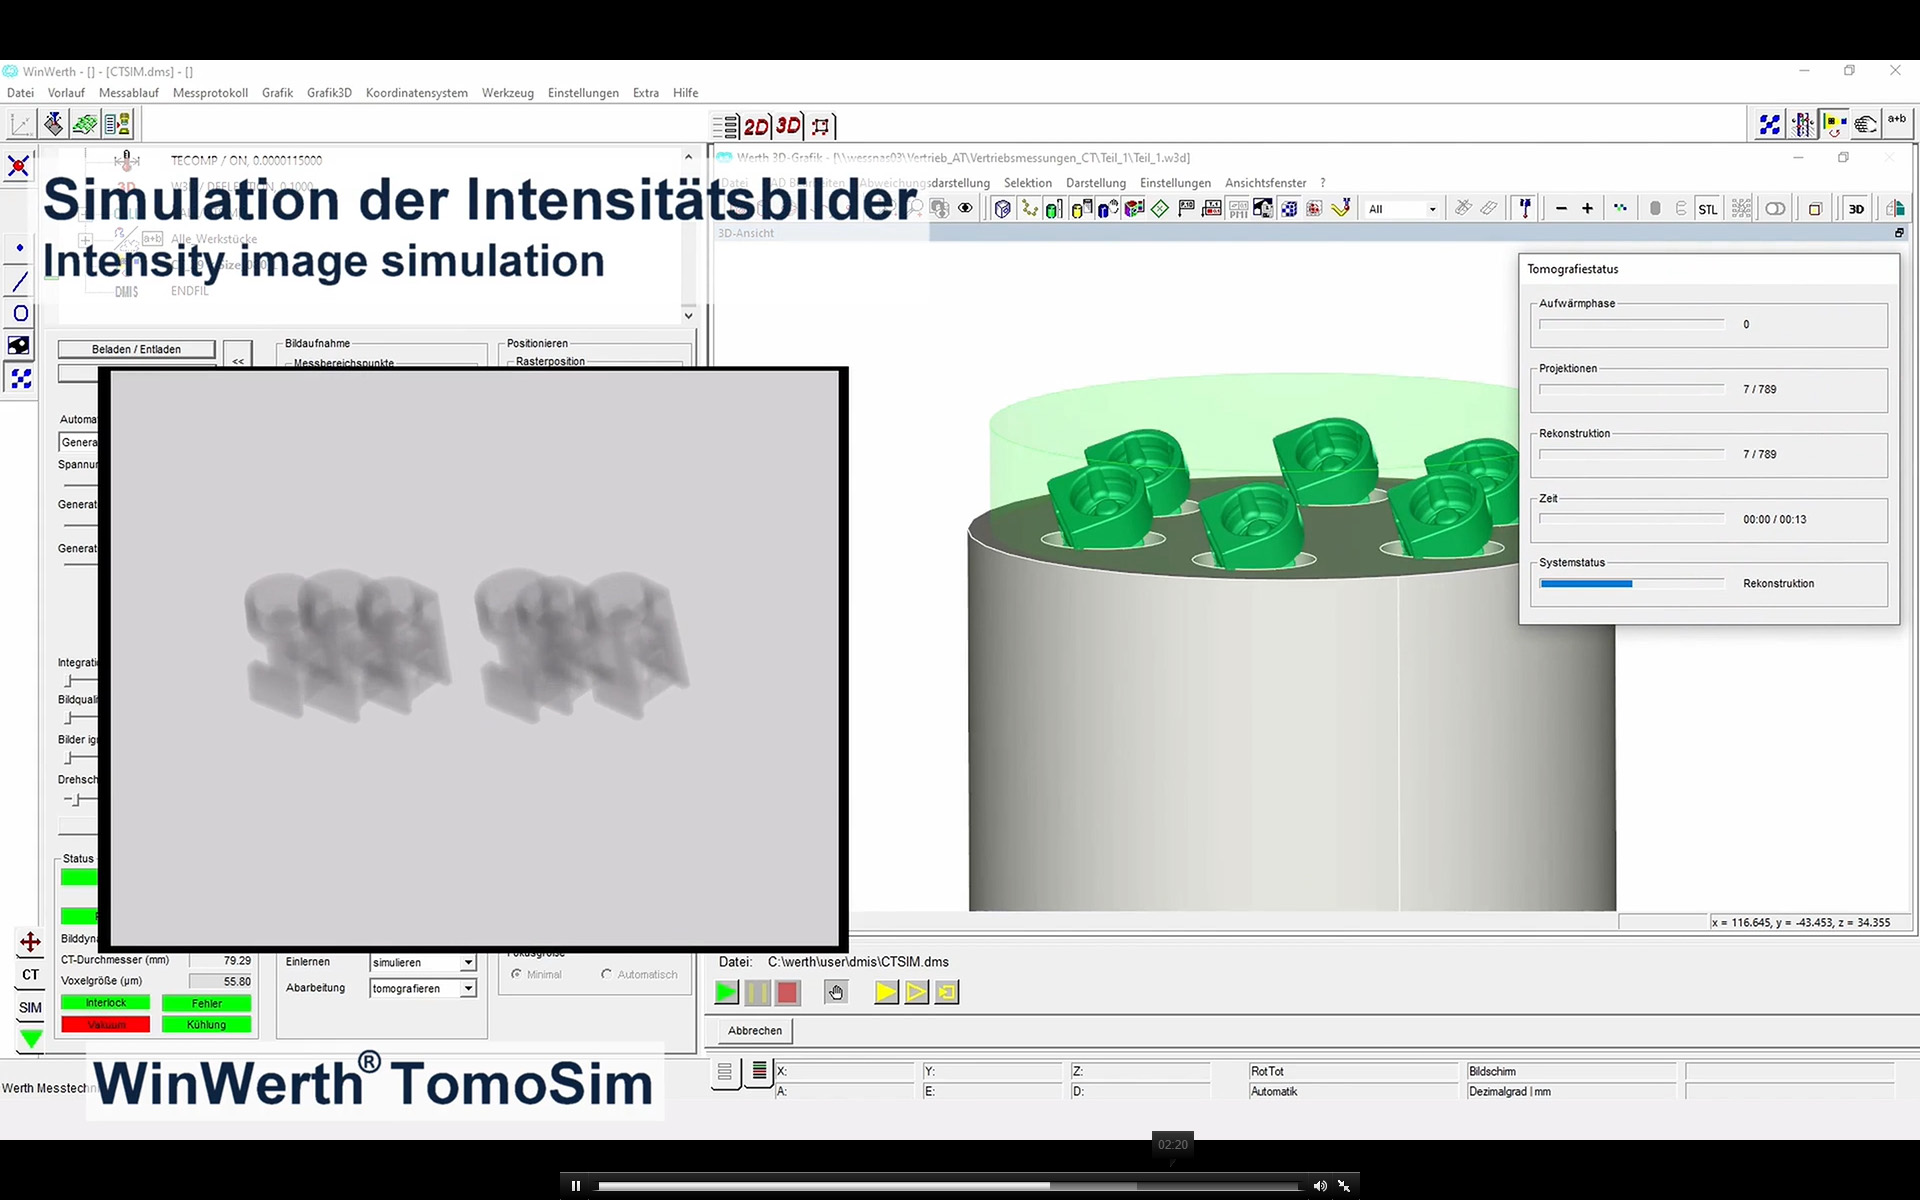The width and height of the screenshot is (1920, 1200).
Task: Toggle the eye visibility icon in 3D toolbar
Action: 965,208
